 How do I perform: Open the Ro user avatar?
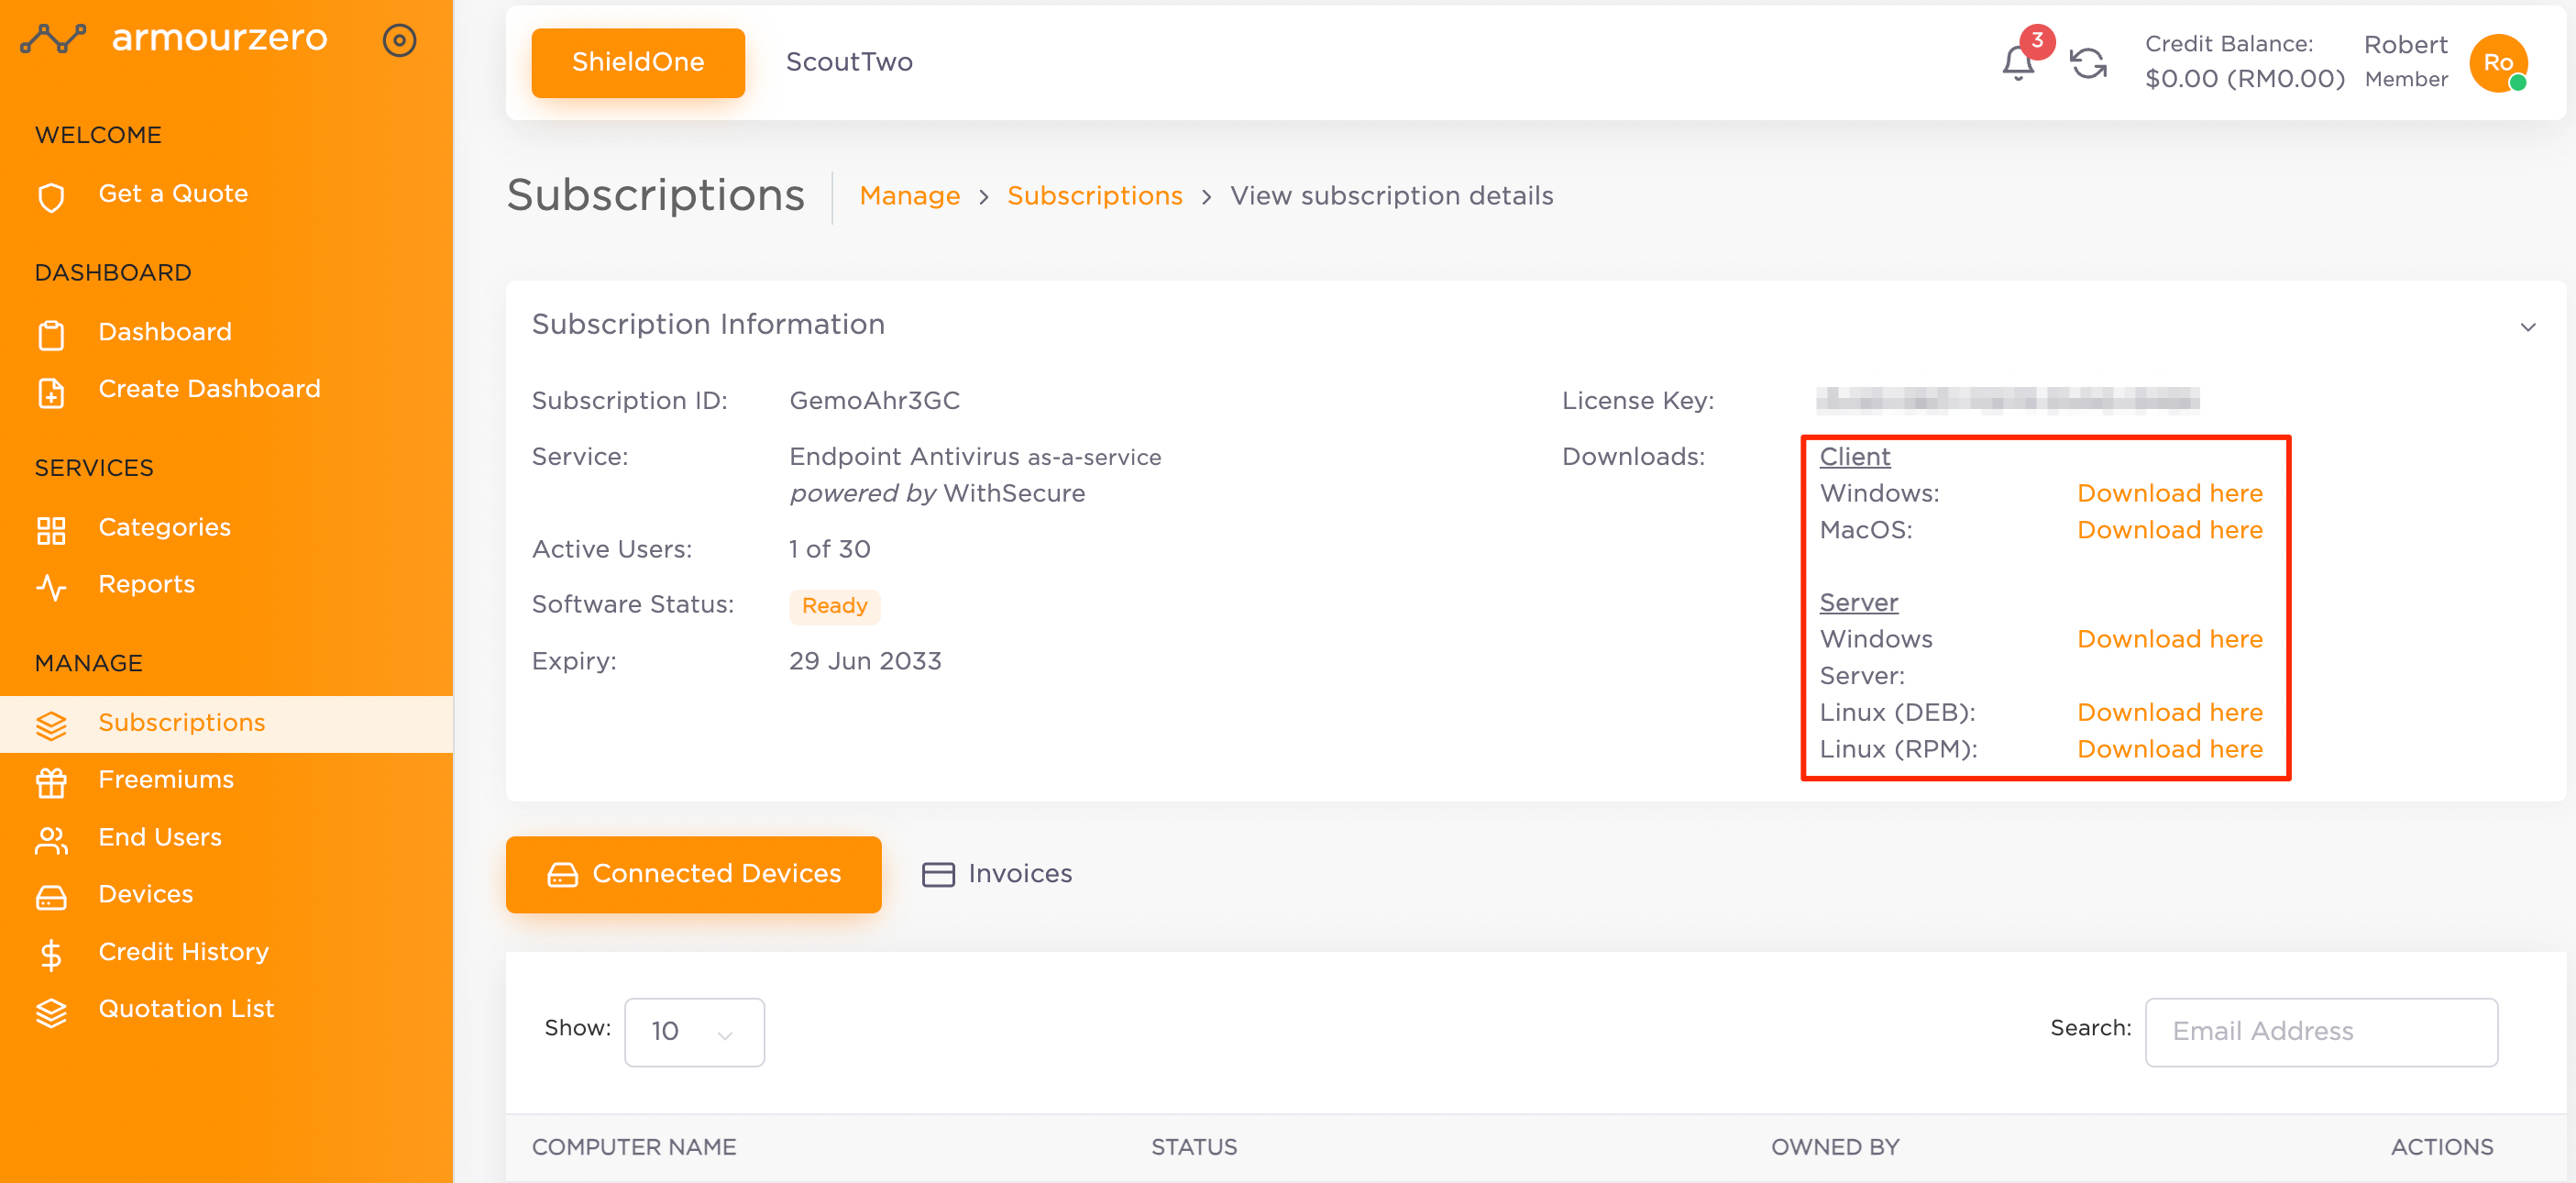point(2498,62)
